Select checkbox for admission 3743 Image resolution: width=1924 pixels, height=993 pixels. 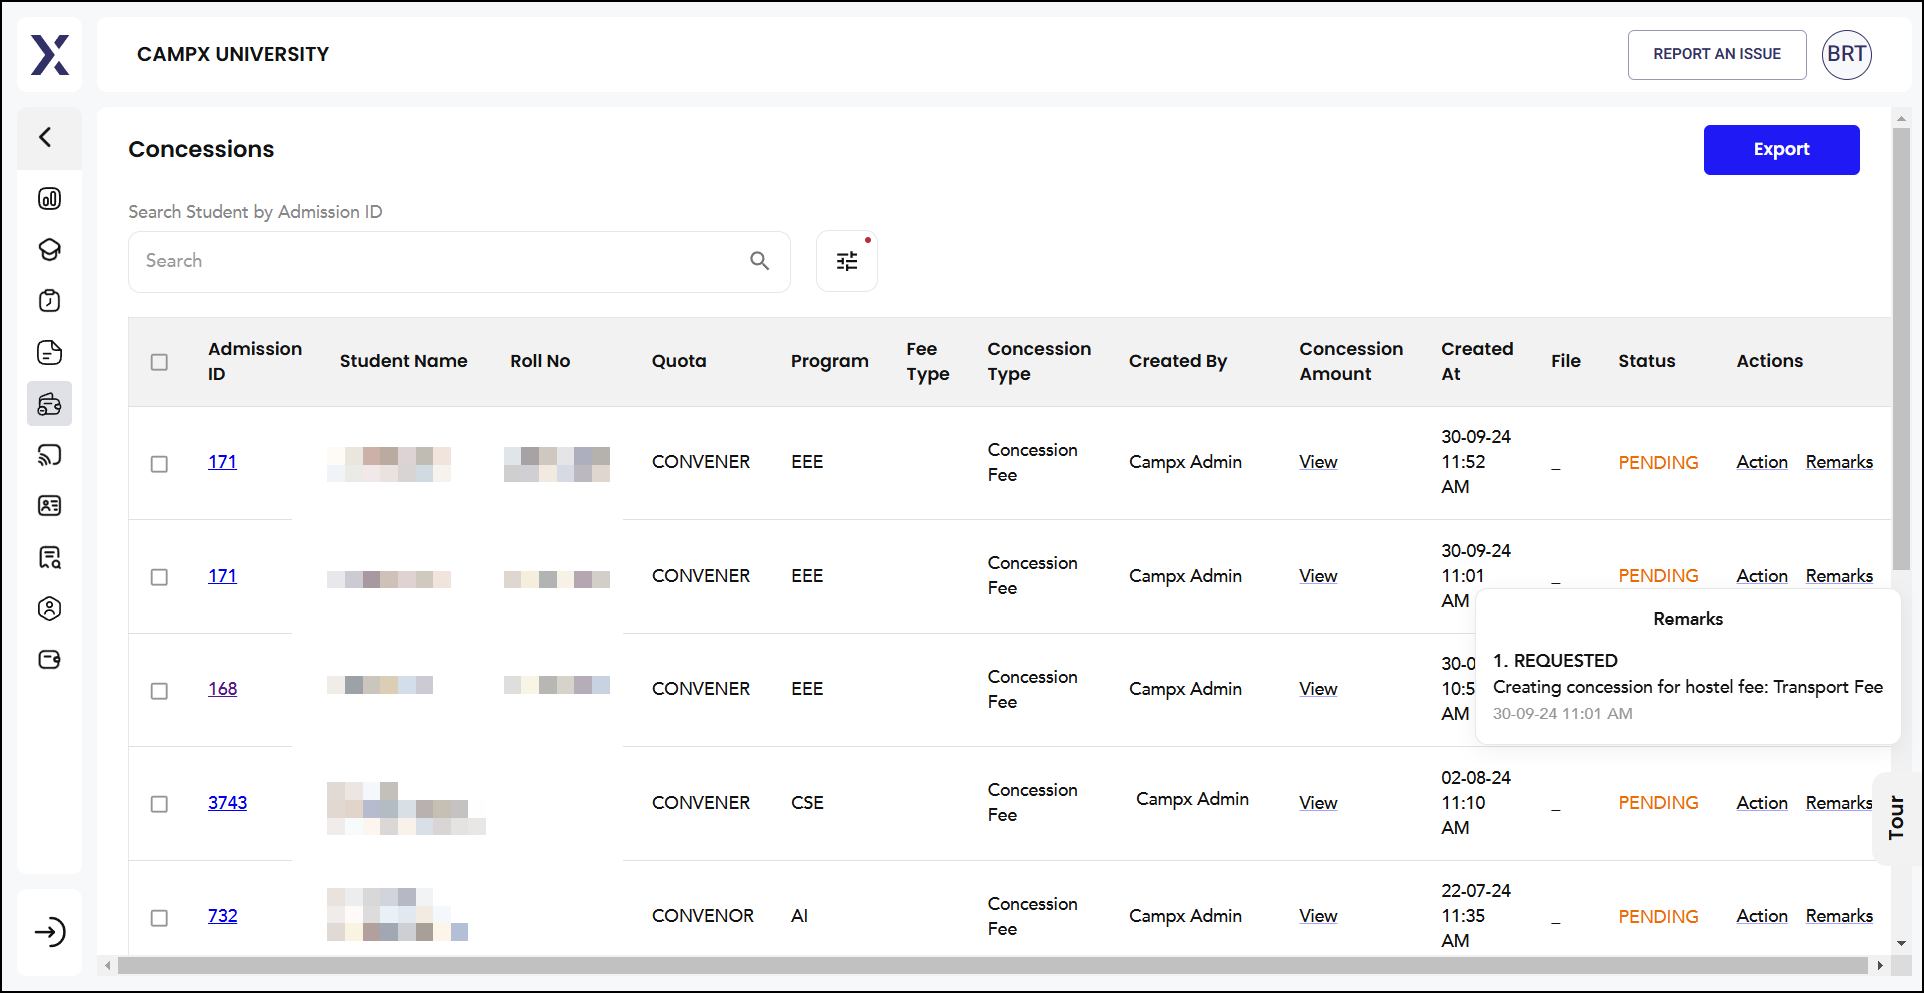tap(159, 804)
